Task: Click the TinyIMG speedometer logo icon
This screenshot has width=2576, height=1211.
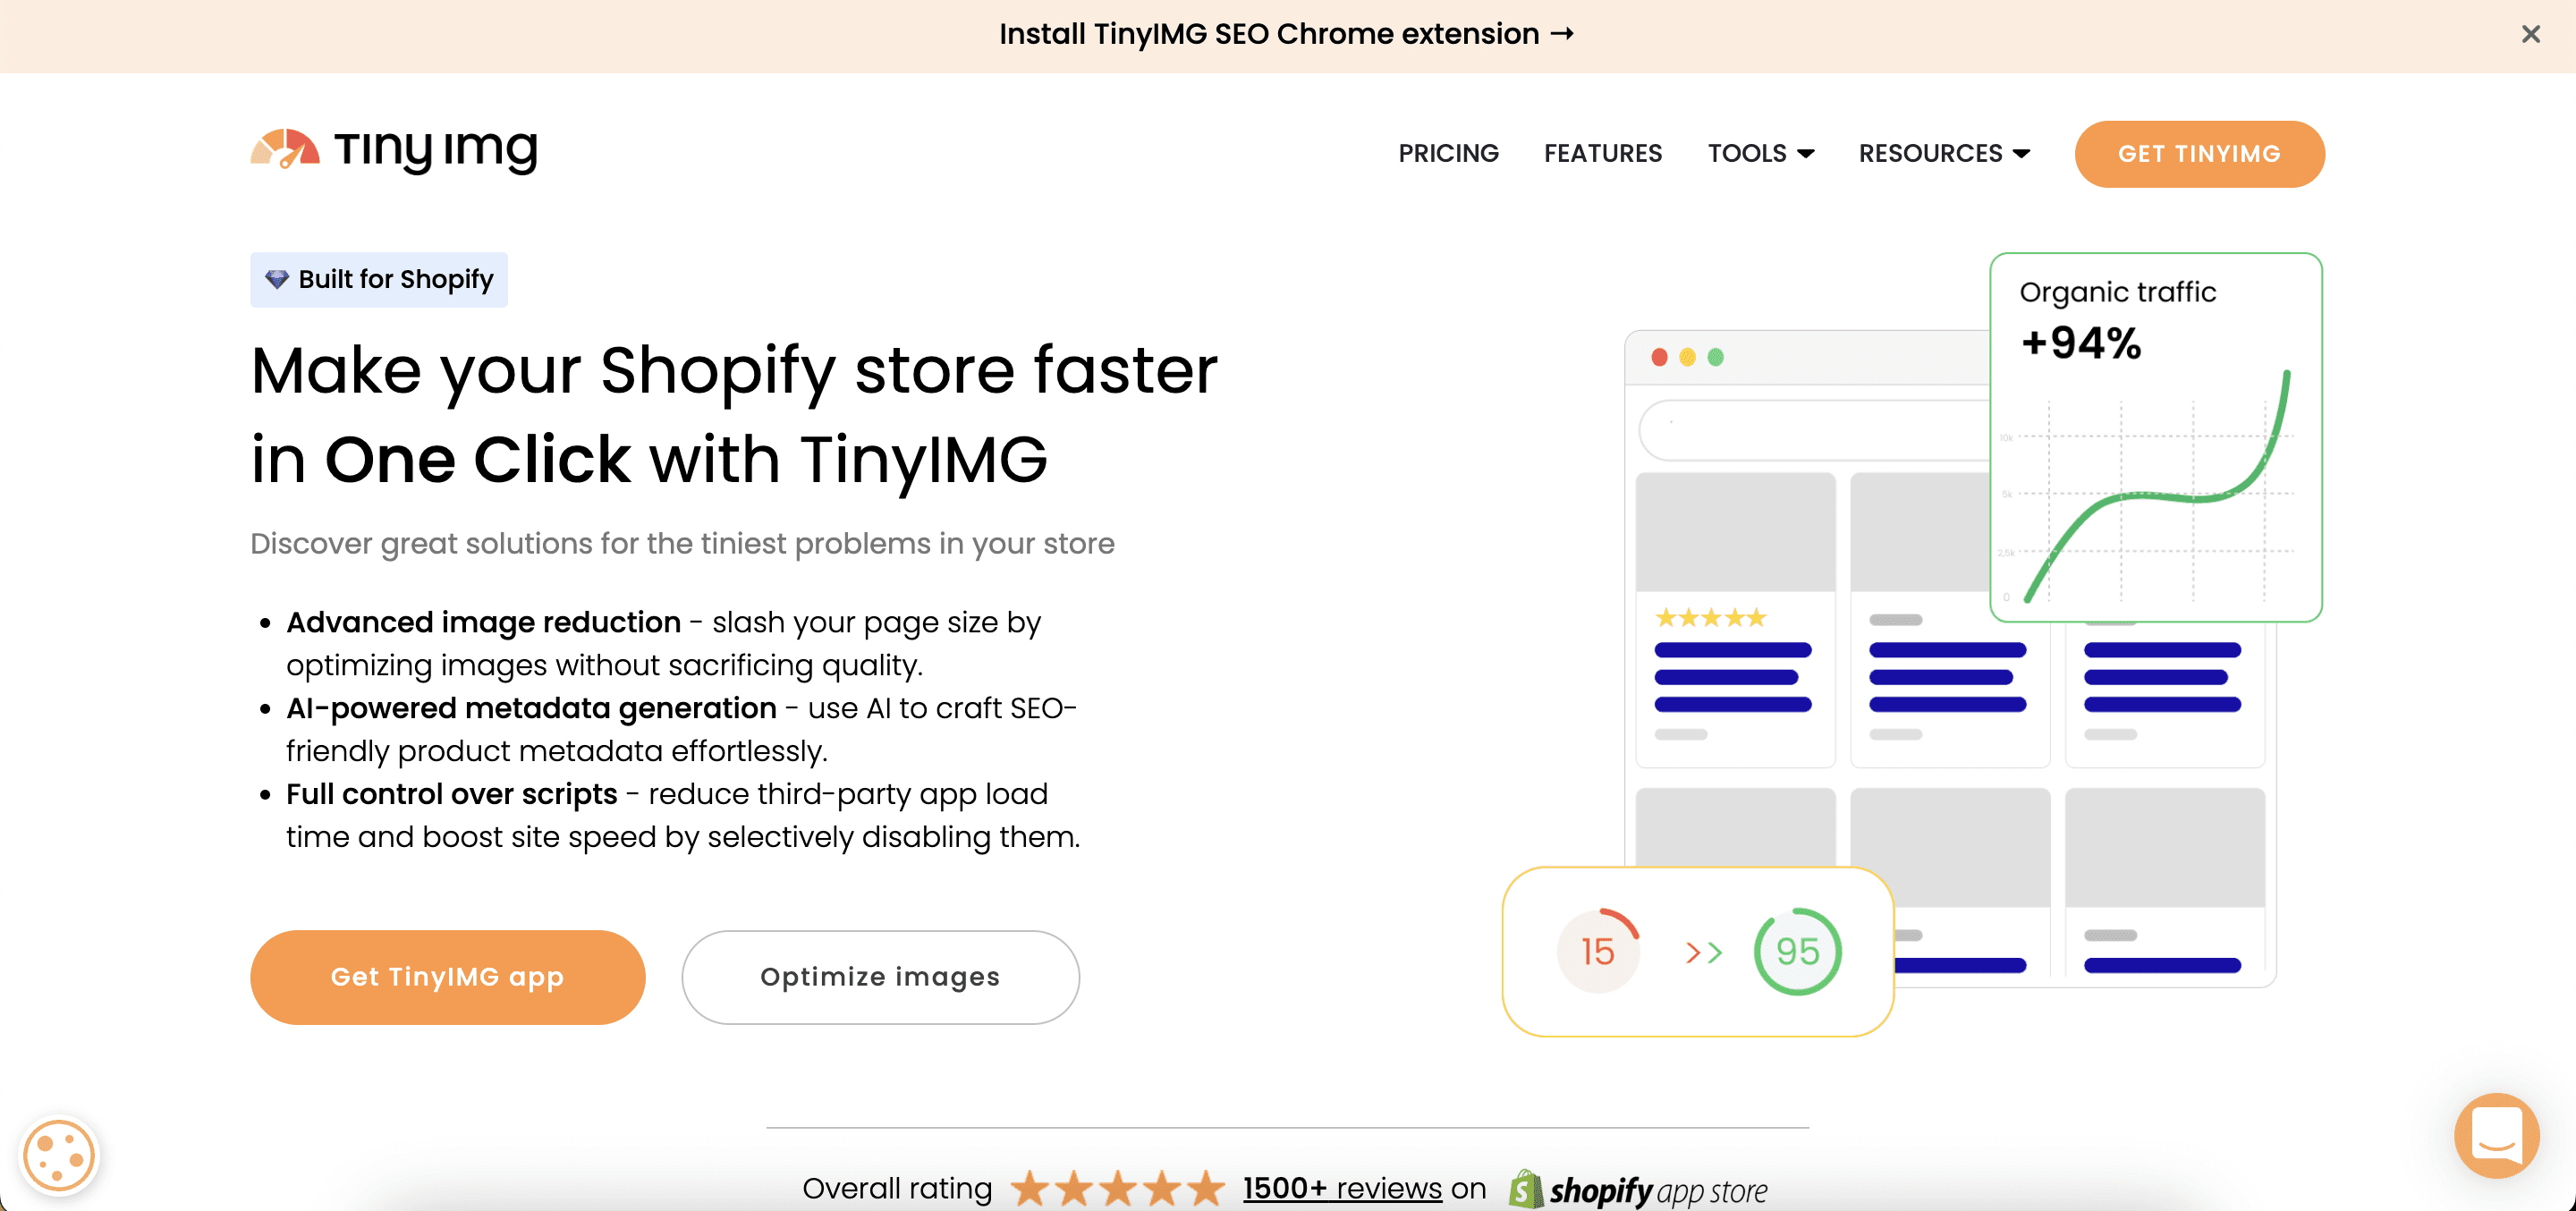Action: coord(285,149)
